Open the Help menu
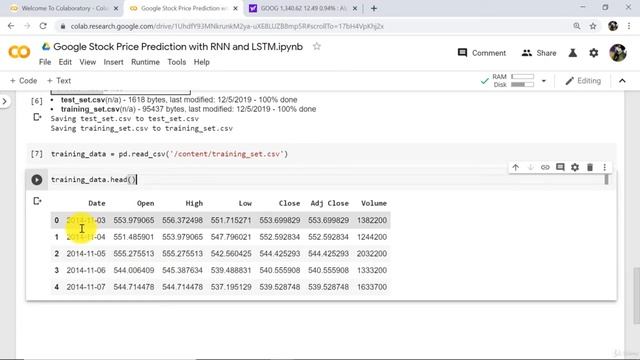Viewport: 640px width, 360px height. pos(202,62)
